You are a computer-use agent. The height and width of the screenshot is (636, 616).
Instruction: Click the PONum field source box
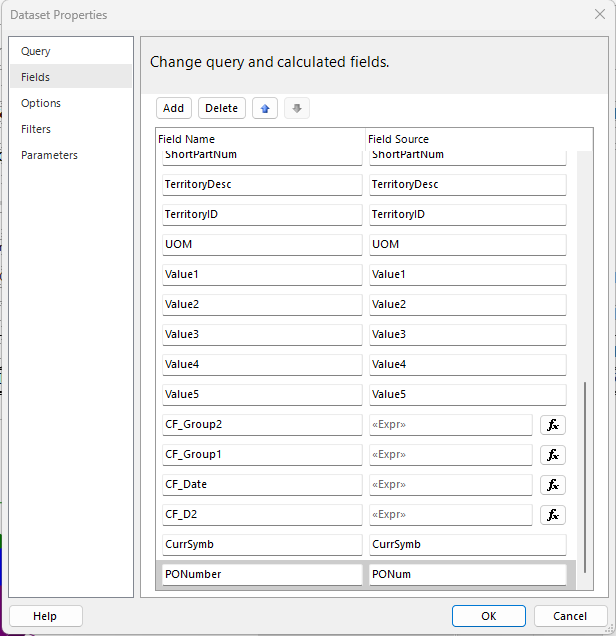[x=467, y=575]
